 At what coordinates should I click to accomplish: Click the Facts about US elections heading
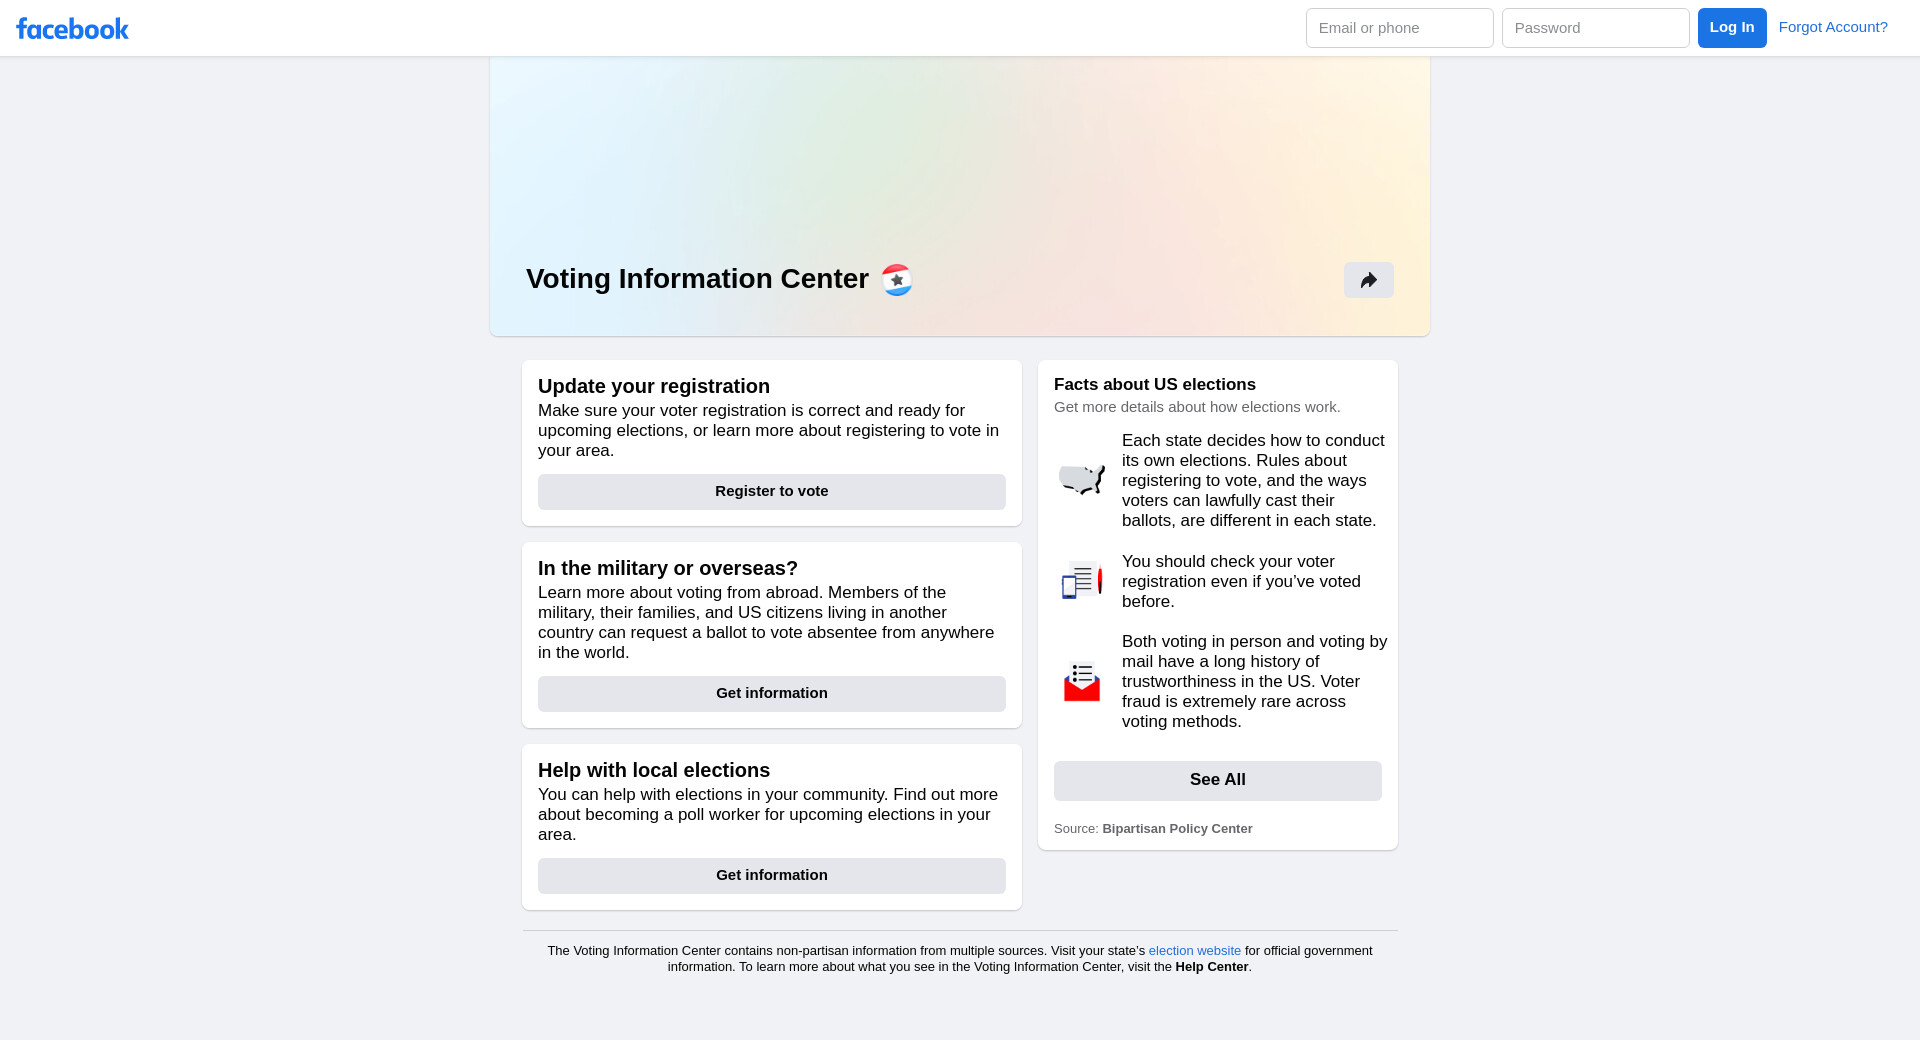point(1154,385)
